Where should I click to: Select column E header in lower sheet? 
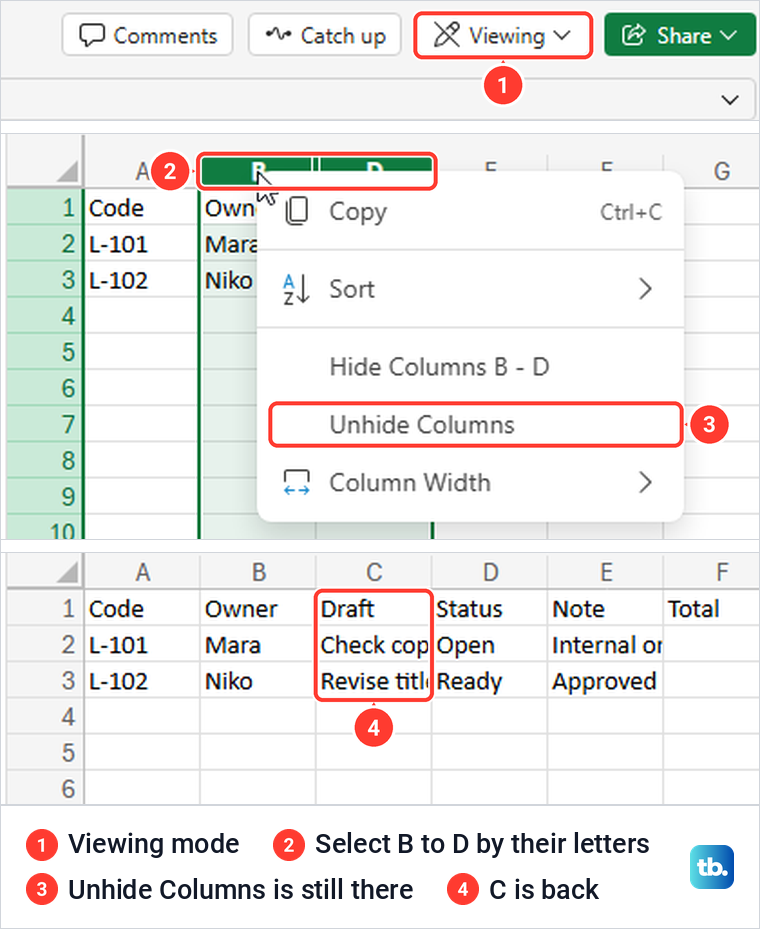pos(607,572)
